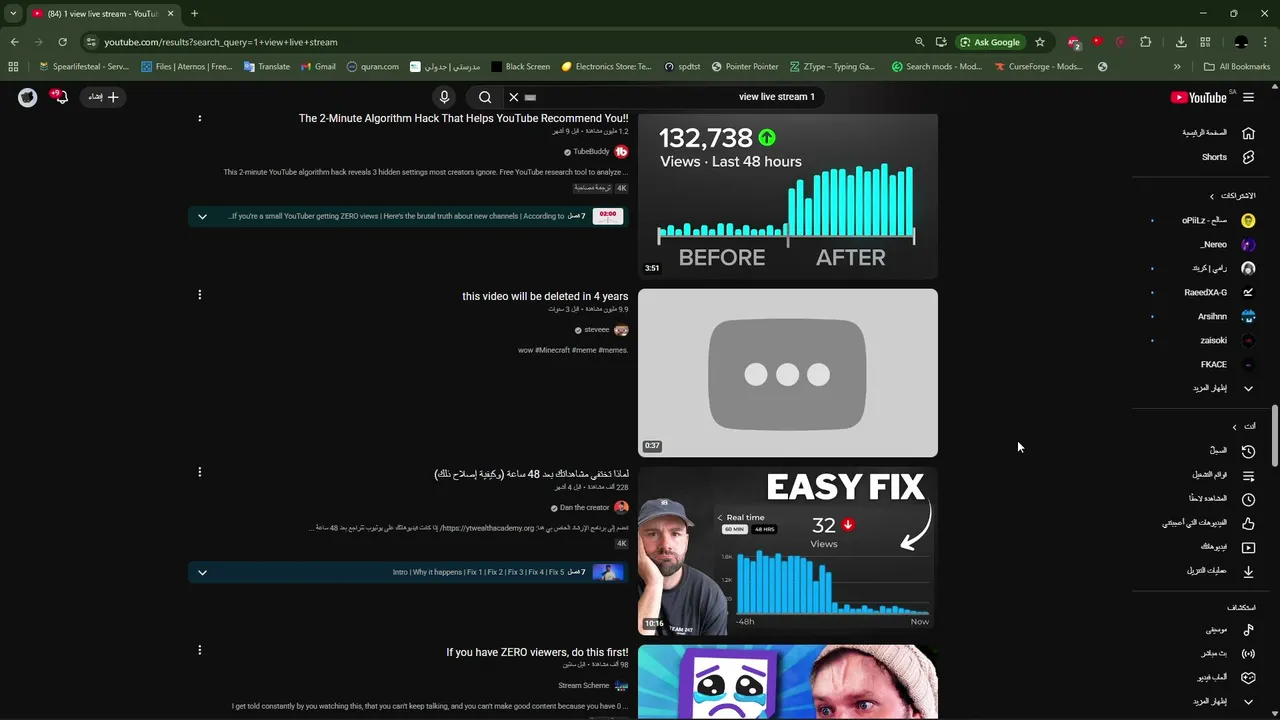Open the Chrome extensions puzzle icon
Screen dimensions: 1280x720
tap(1146, 42)
